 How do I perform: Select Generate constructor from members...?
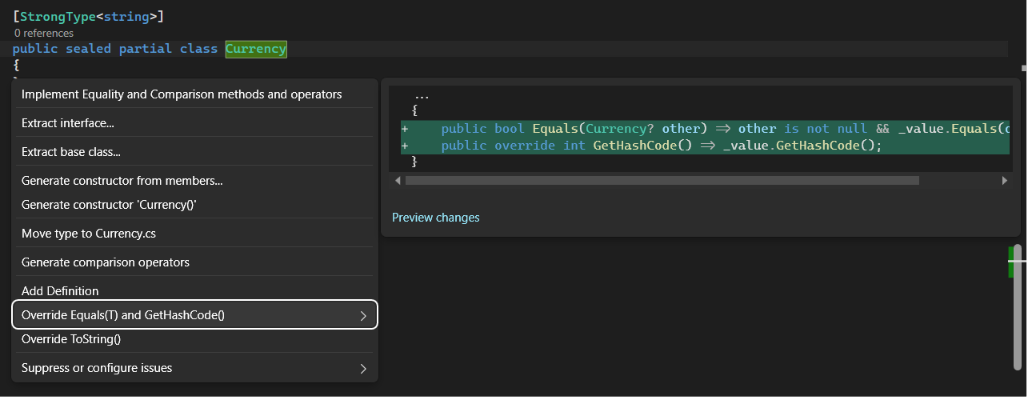pyautogui.click(x=195, y=181)
